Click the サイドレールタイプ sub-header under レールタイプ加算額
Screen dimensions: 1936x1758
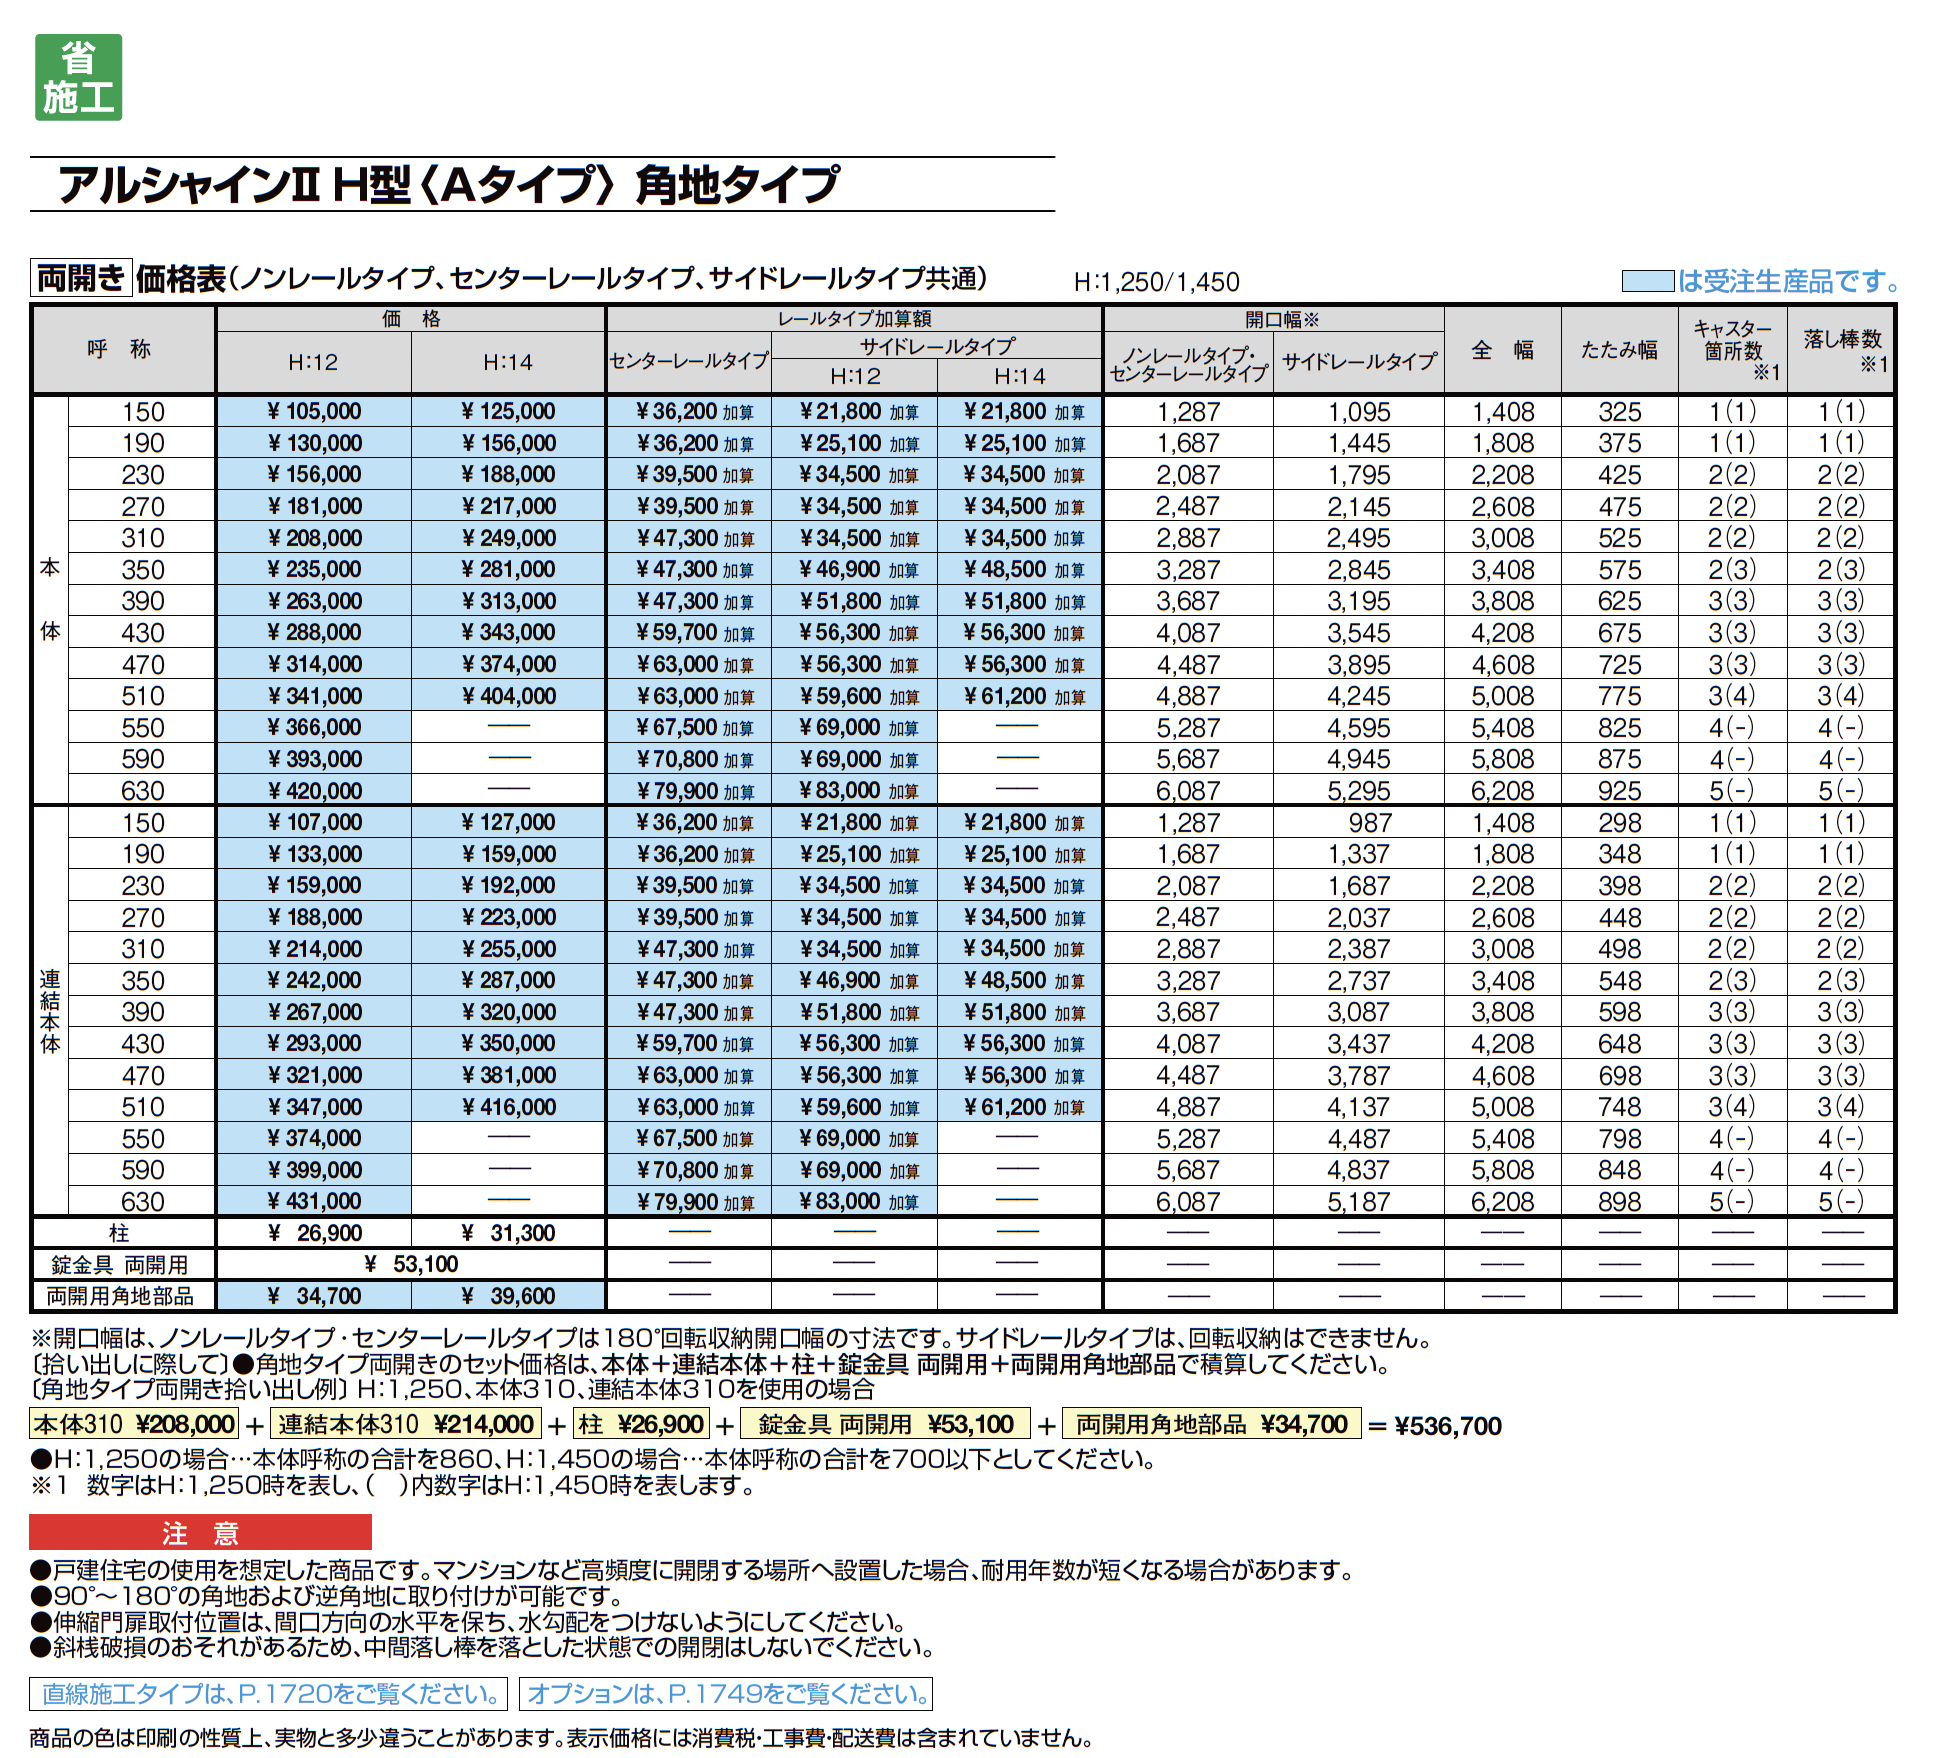click(936, 346)
